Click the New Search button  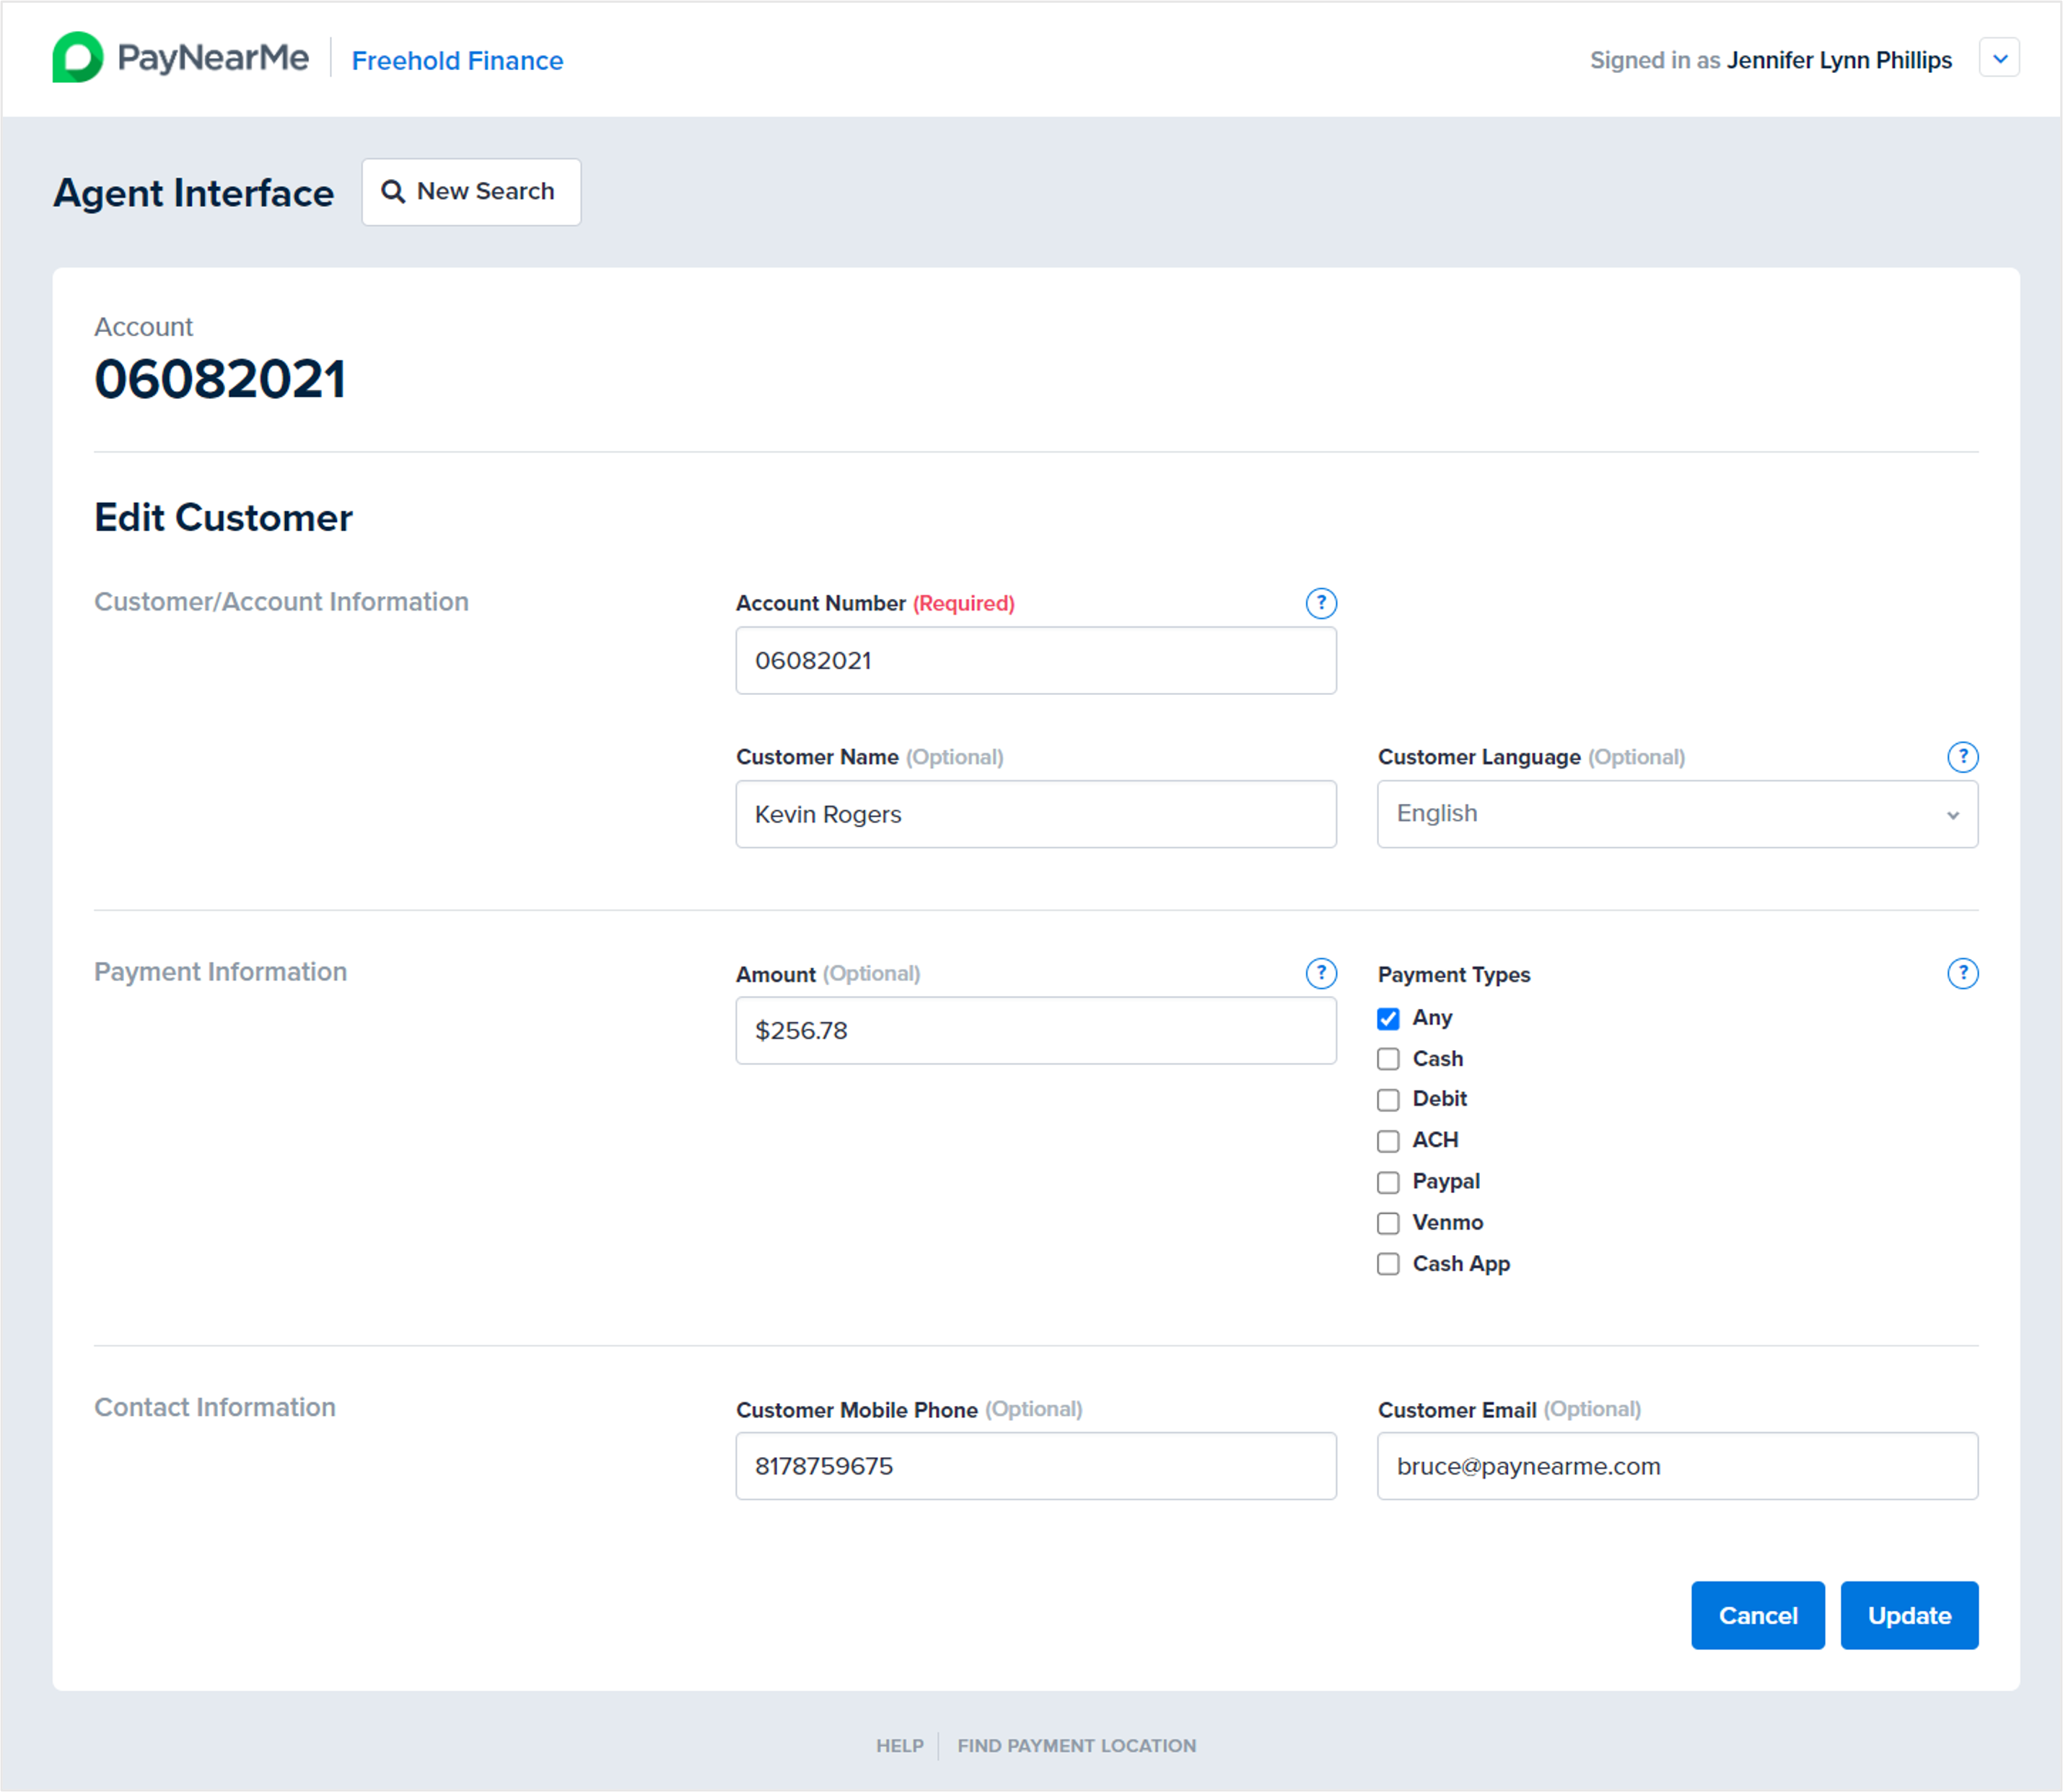pos(470,192)
